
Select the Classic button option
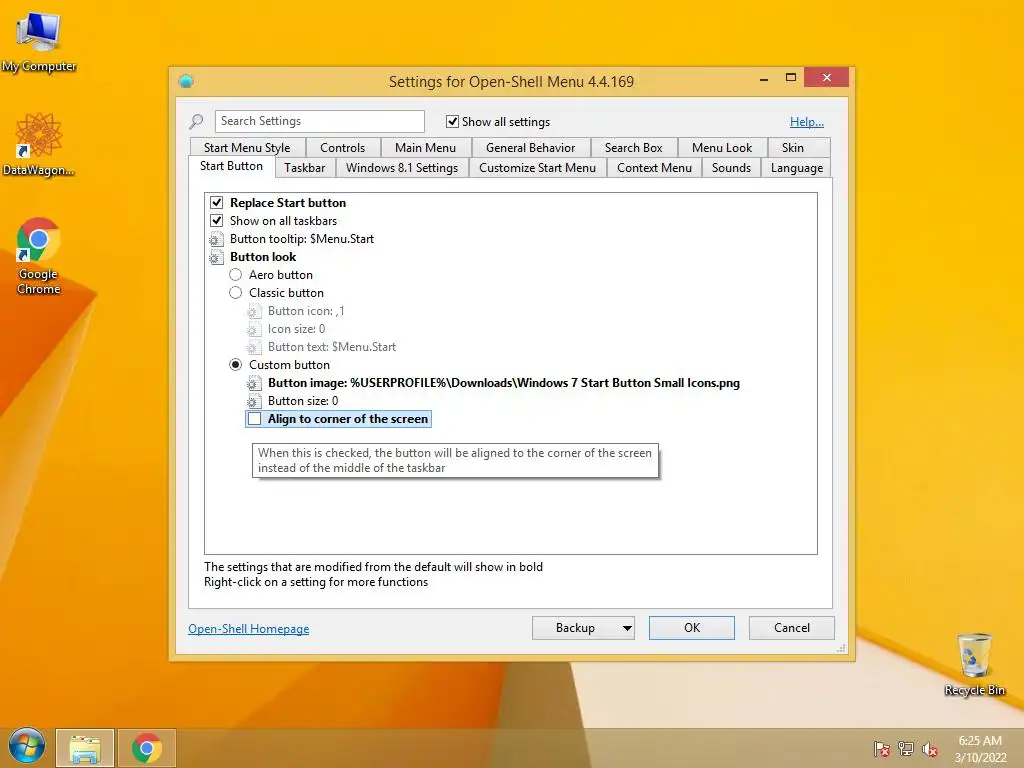click(236, 293)
